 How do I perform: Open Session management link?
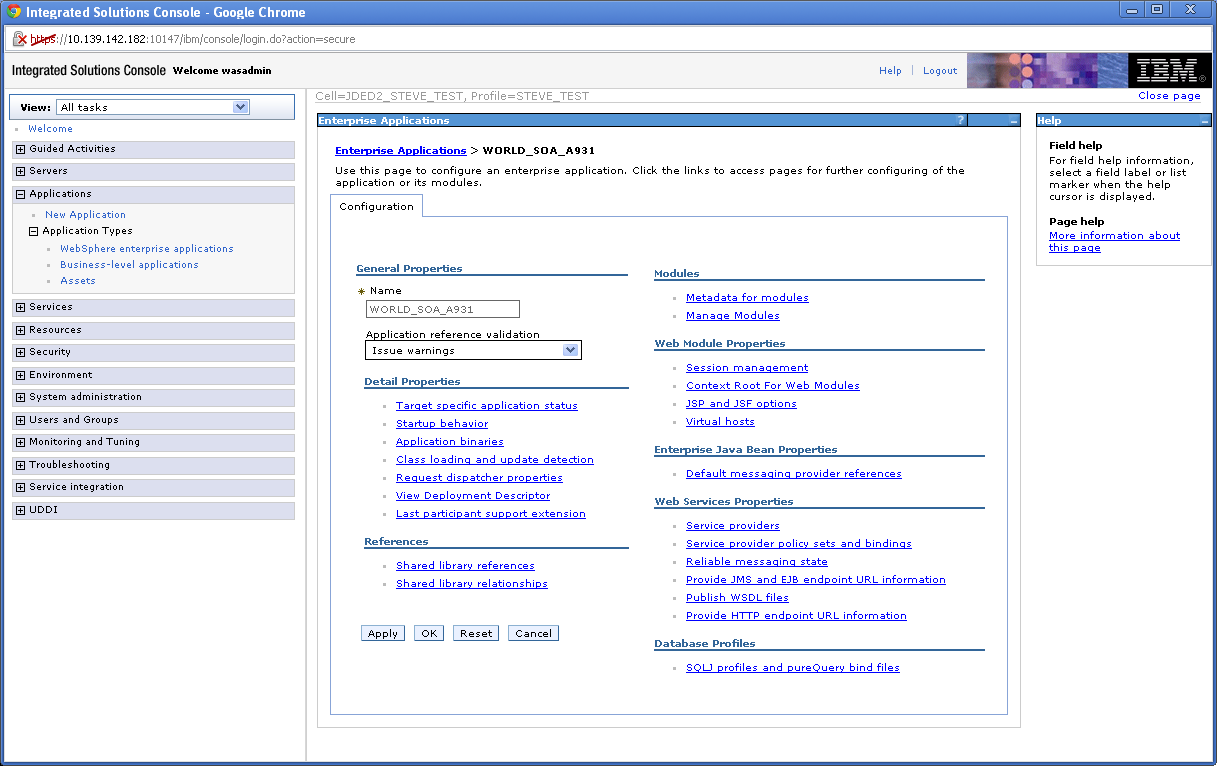tap(747, 368)
